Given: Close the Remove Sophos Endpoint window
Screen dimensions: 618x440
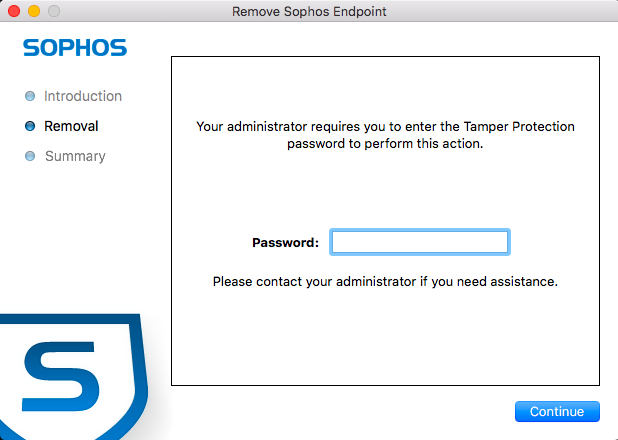Looking at the screenshot, I should [14, 11].
